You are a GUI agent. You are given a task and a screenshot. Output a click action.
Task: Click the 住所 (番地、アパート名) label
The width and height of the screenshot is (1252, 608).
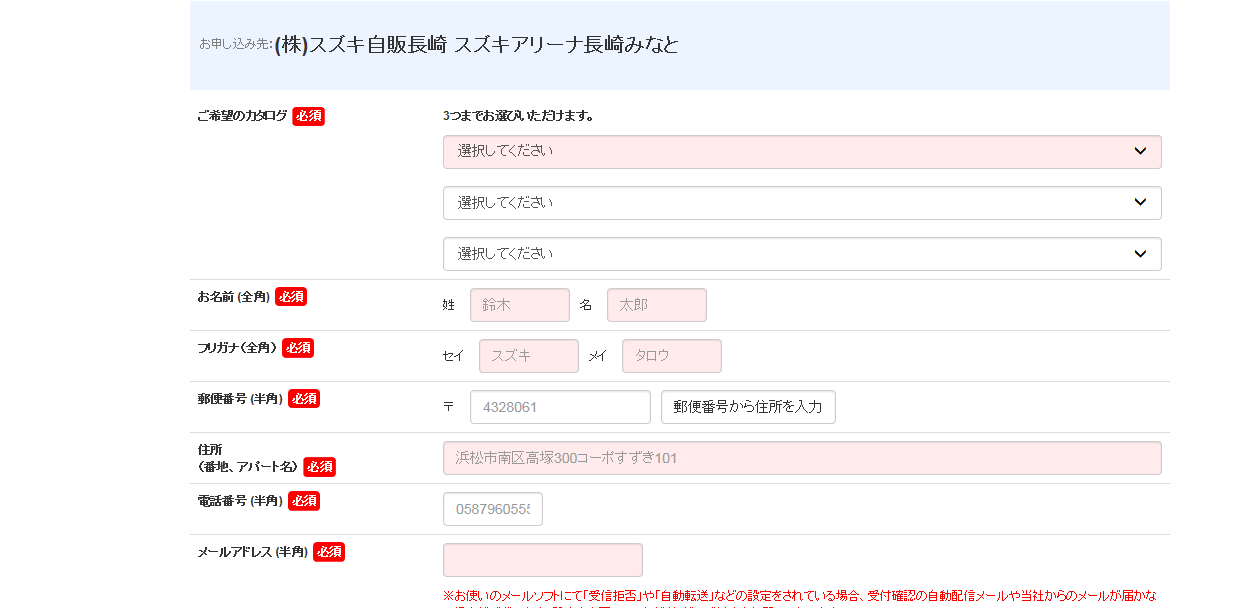point(248,458)
